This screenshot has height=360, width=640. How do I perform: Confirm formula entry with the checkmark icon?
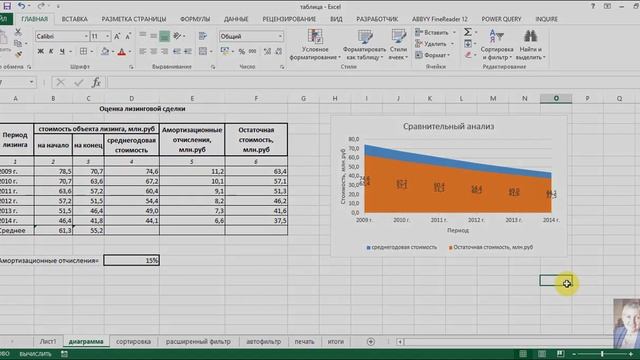[x=78, y=83]
